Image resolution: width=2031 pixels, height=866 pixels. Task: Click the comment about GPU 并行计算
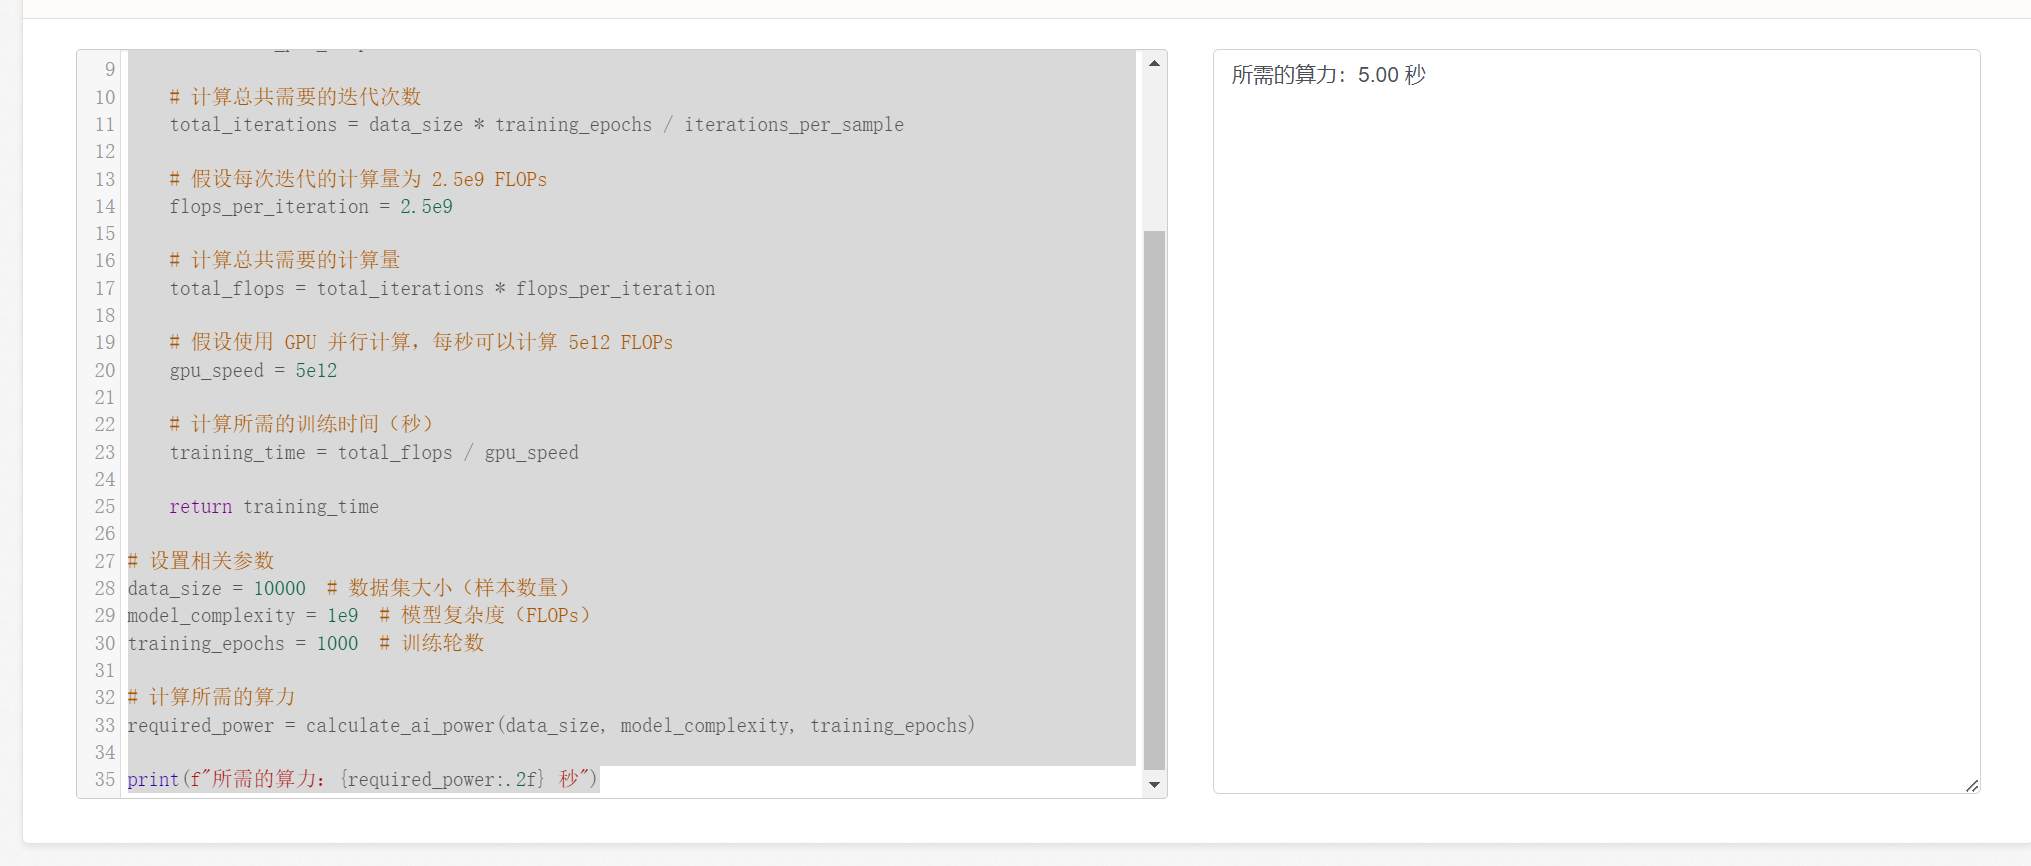421,342
